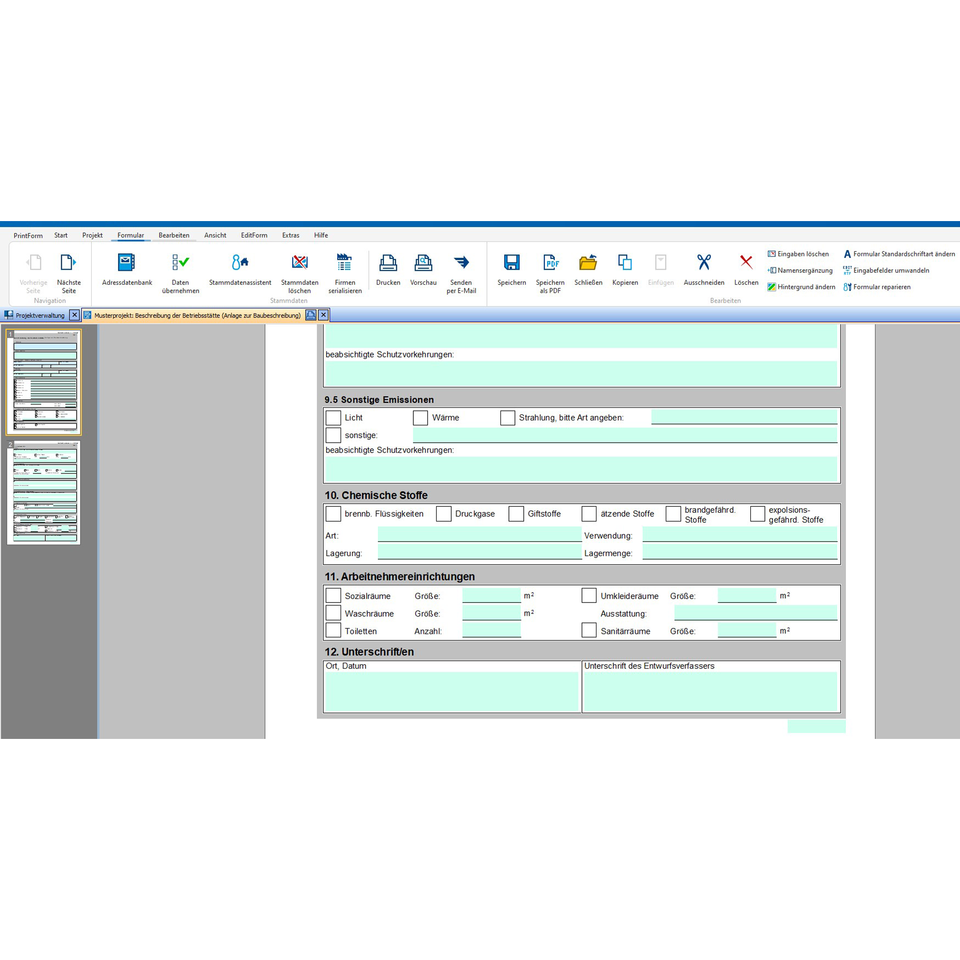The width and height of the screenshot is (960, 960).
Task: Click the Lagermenge input field
Action: coord(740,552)
